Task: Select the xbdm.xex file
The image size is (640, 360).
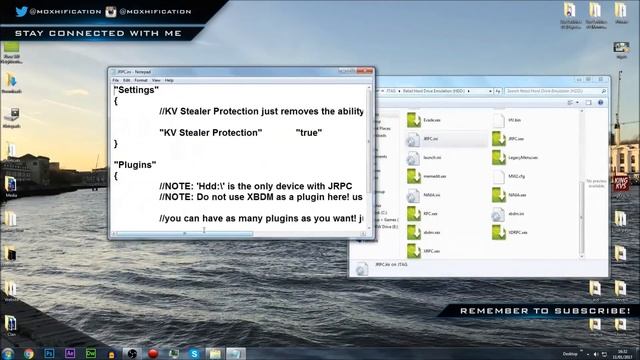Action: [x=424, y=233]
